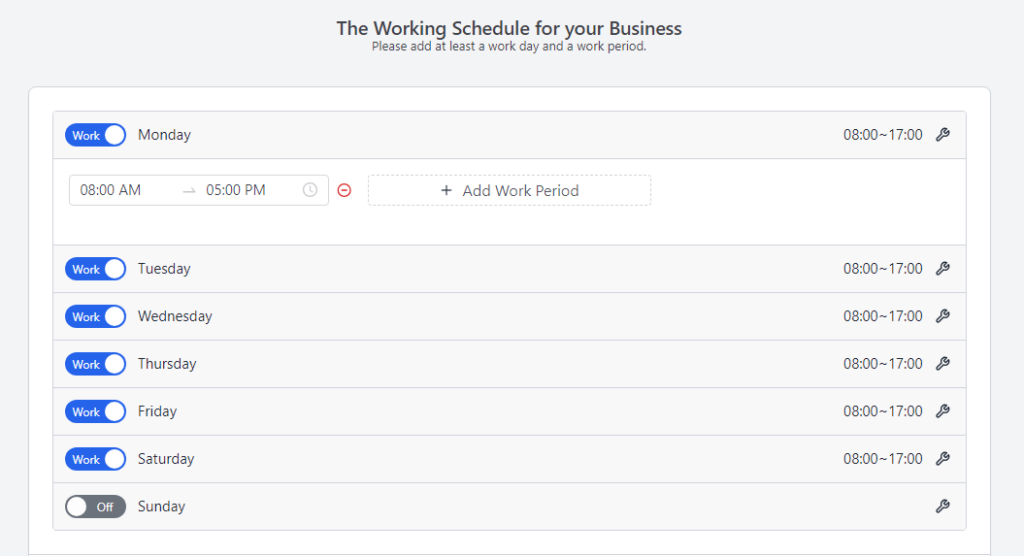Disable the Wednesday Work switch
1024x556 pixels.
[x=95, y=316]
